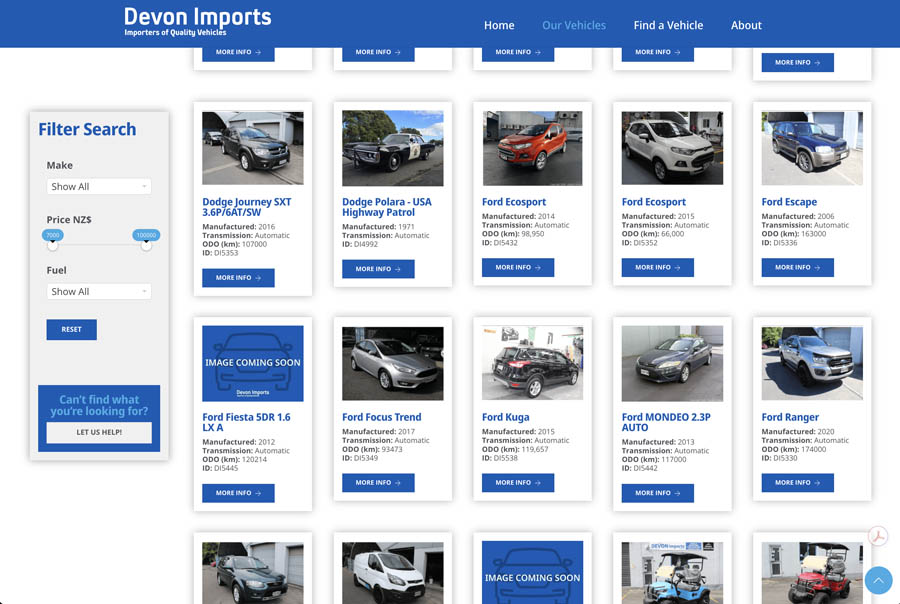This screenshot has width=900, height=604.
Task: Click the orange Ford Ecosport photo
Action: click(532, 148)
